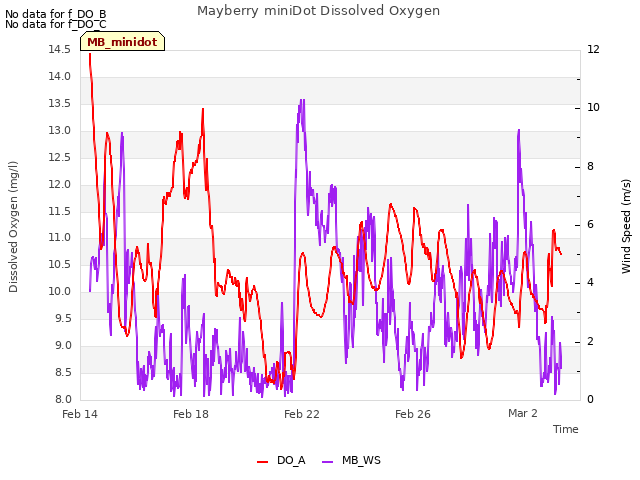Click the 'No data for f_DO_B' message
This screenshot has height=480, width=640.
tap(56, 14)
